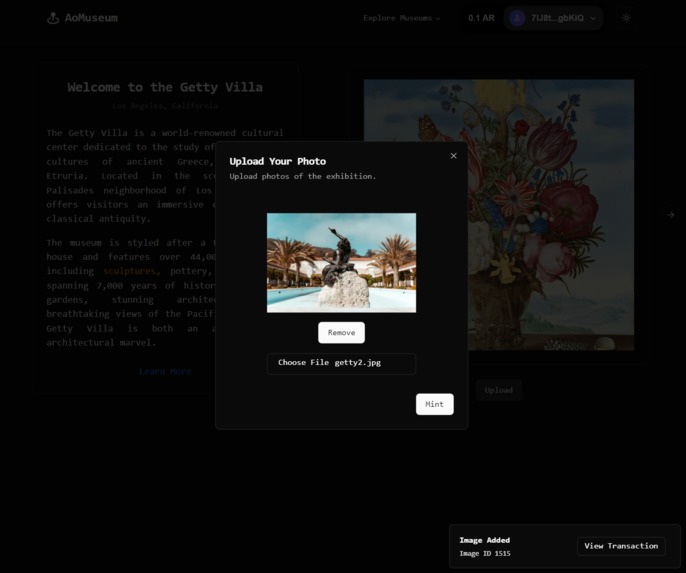Remove the selected statue photo
This screenshot has width=686, height=573.
point(341,332)
